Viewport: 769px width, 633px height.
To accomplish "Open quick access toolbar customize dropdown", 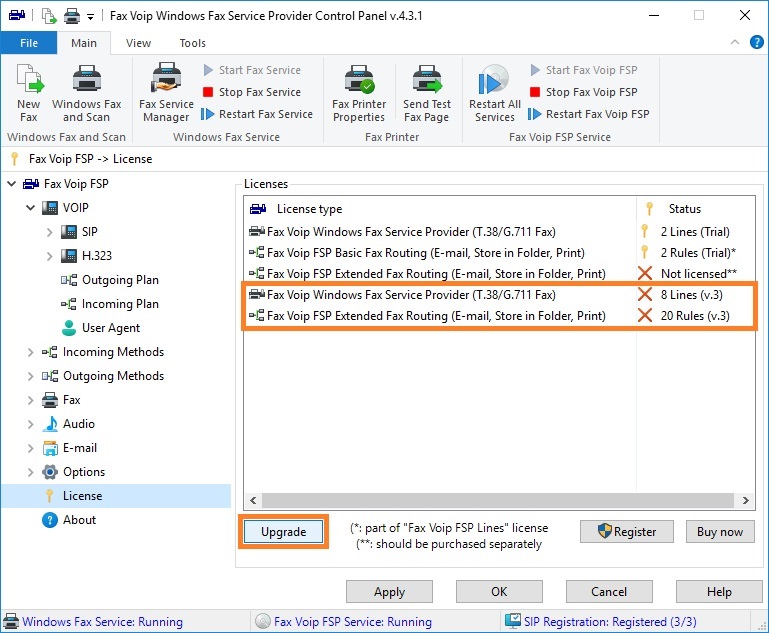I will (x=90, y=17).
